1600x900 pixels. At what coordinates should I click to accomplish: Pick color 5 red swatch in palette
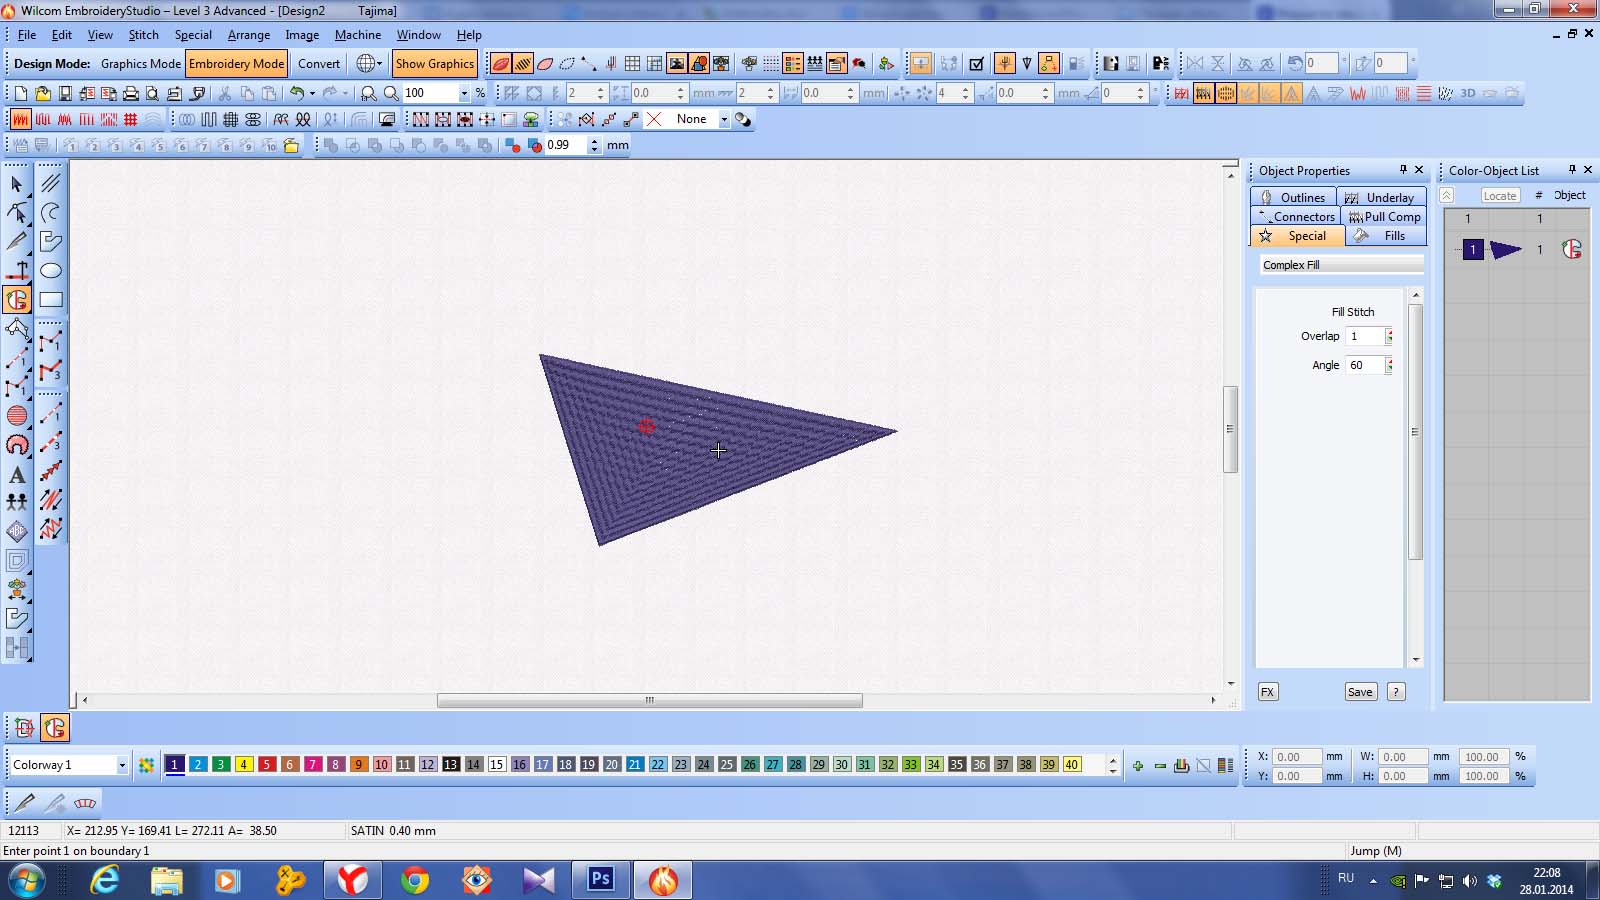(x=266, y=765)
